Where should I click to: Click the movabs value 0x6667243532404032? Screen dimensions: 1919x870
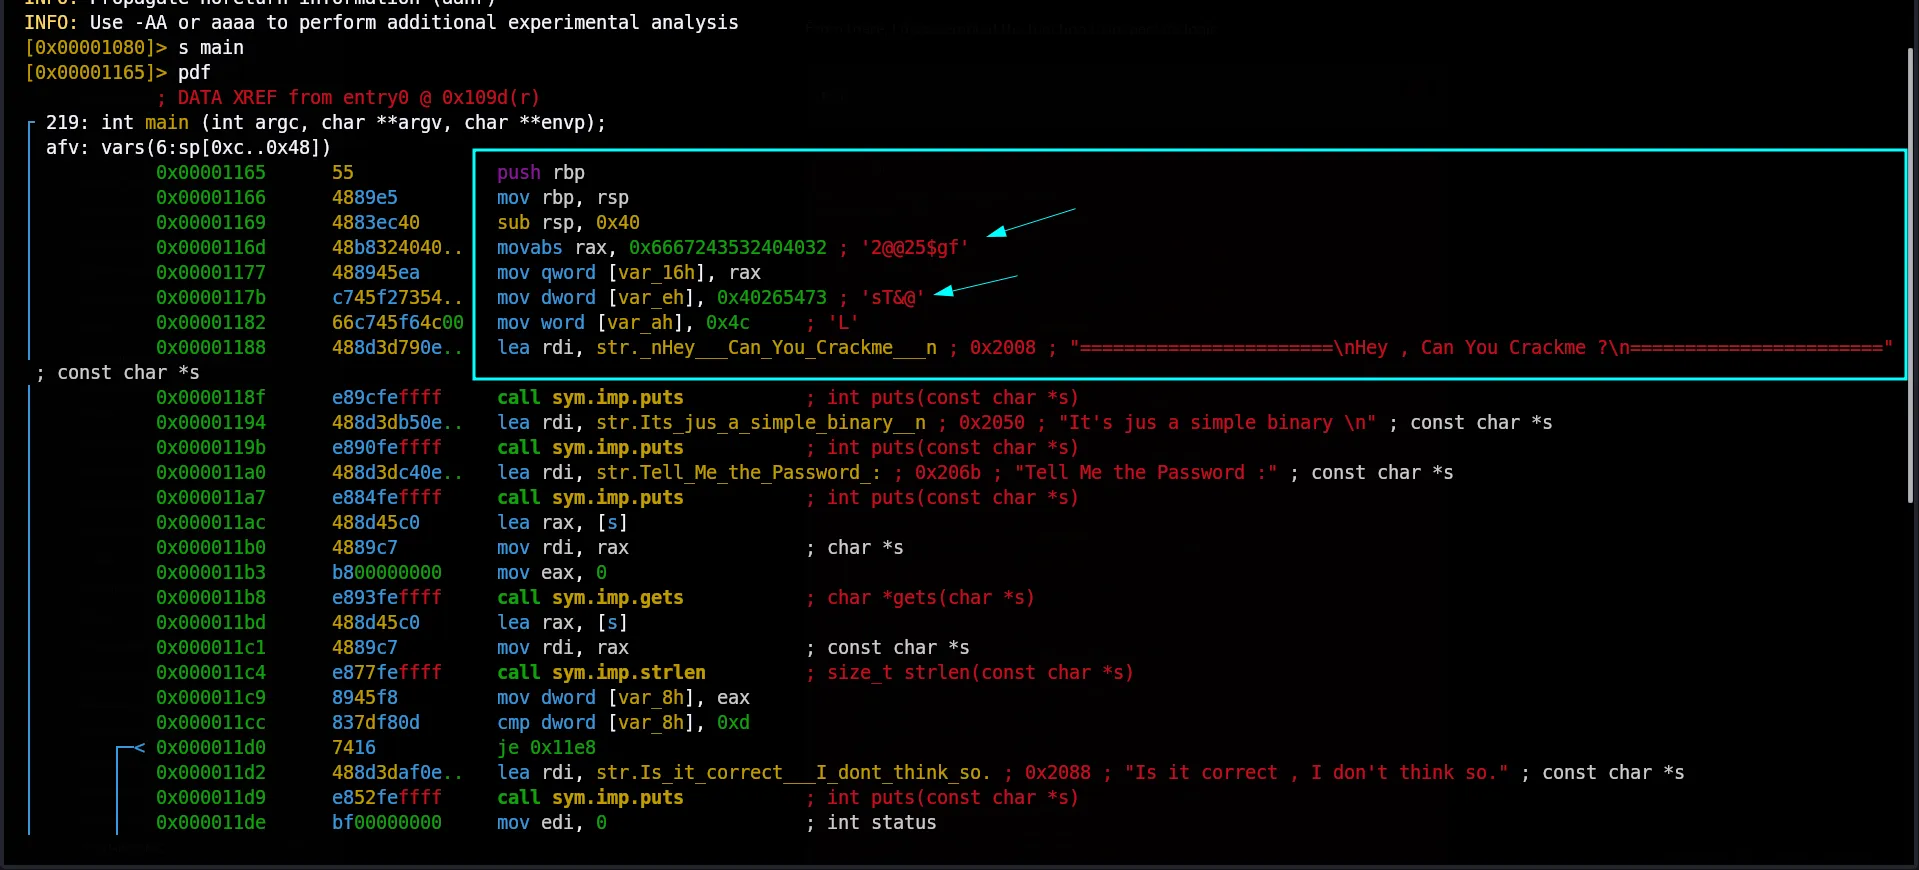coord(728,248)
